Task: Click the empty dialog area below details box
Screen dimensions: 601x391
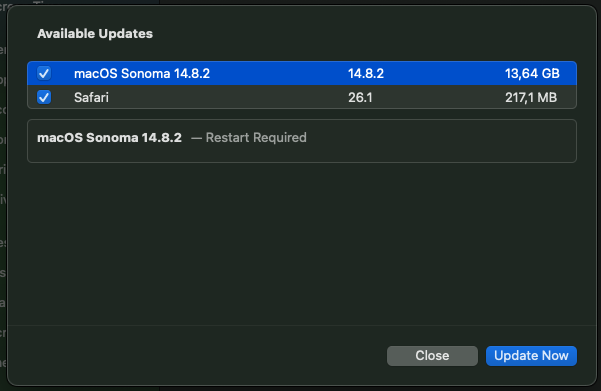Action: click(x=302, y=243)
